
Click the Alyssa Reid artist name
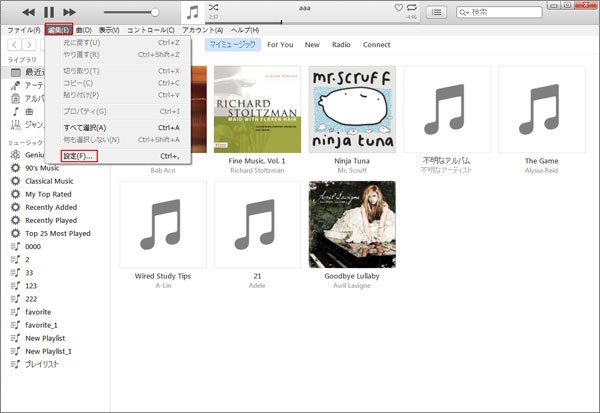(x=541, y=170)
